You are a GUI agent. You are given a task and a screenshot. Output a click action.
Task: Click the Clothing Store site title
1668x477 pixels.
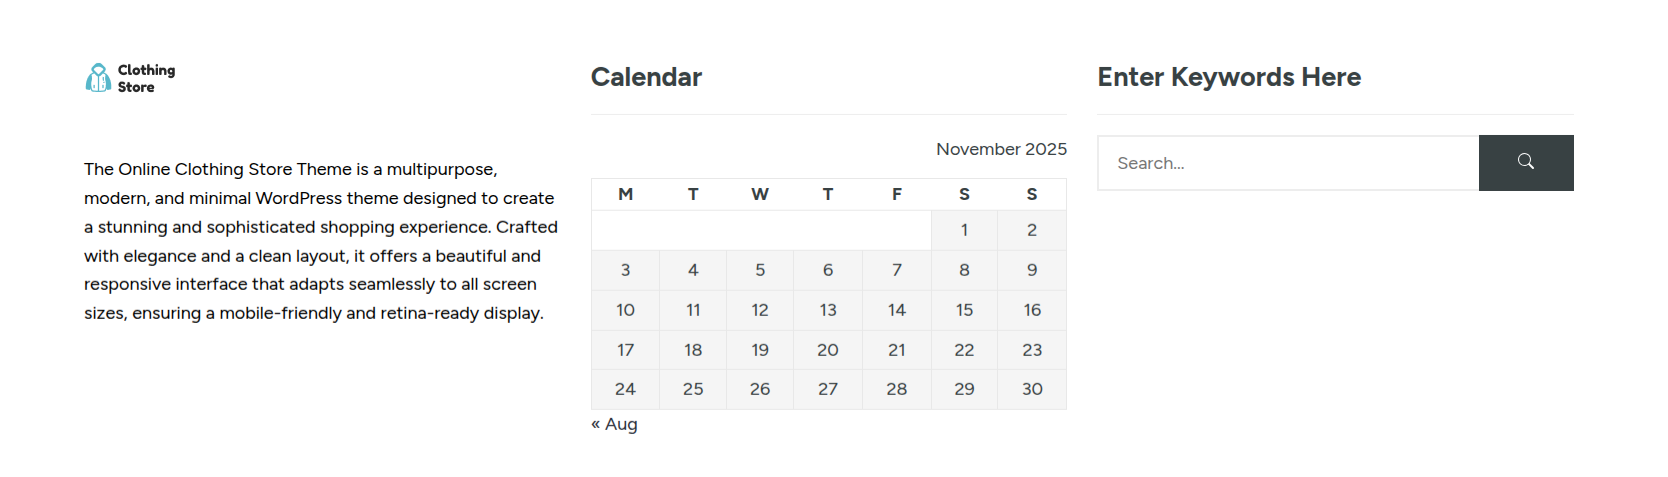coord(146,78)
